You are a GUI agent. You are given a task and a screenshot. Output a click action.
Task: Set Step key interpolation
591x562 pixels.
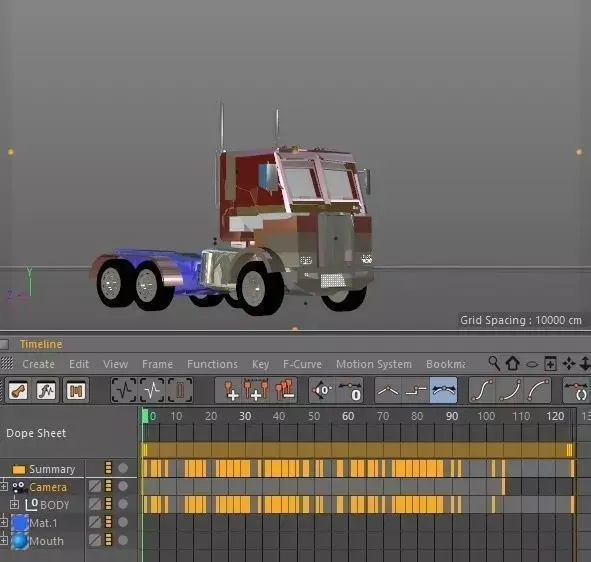click(x=416, y=390)
